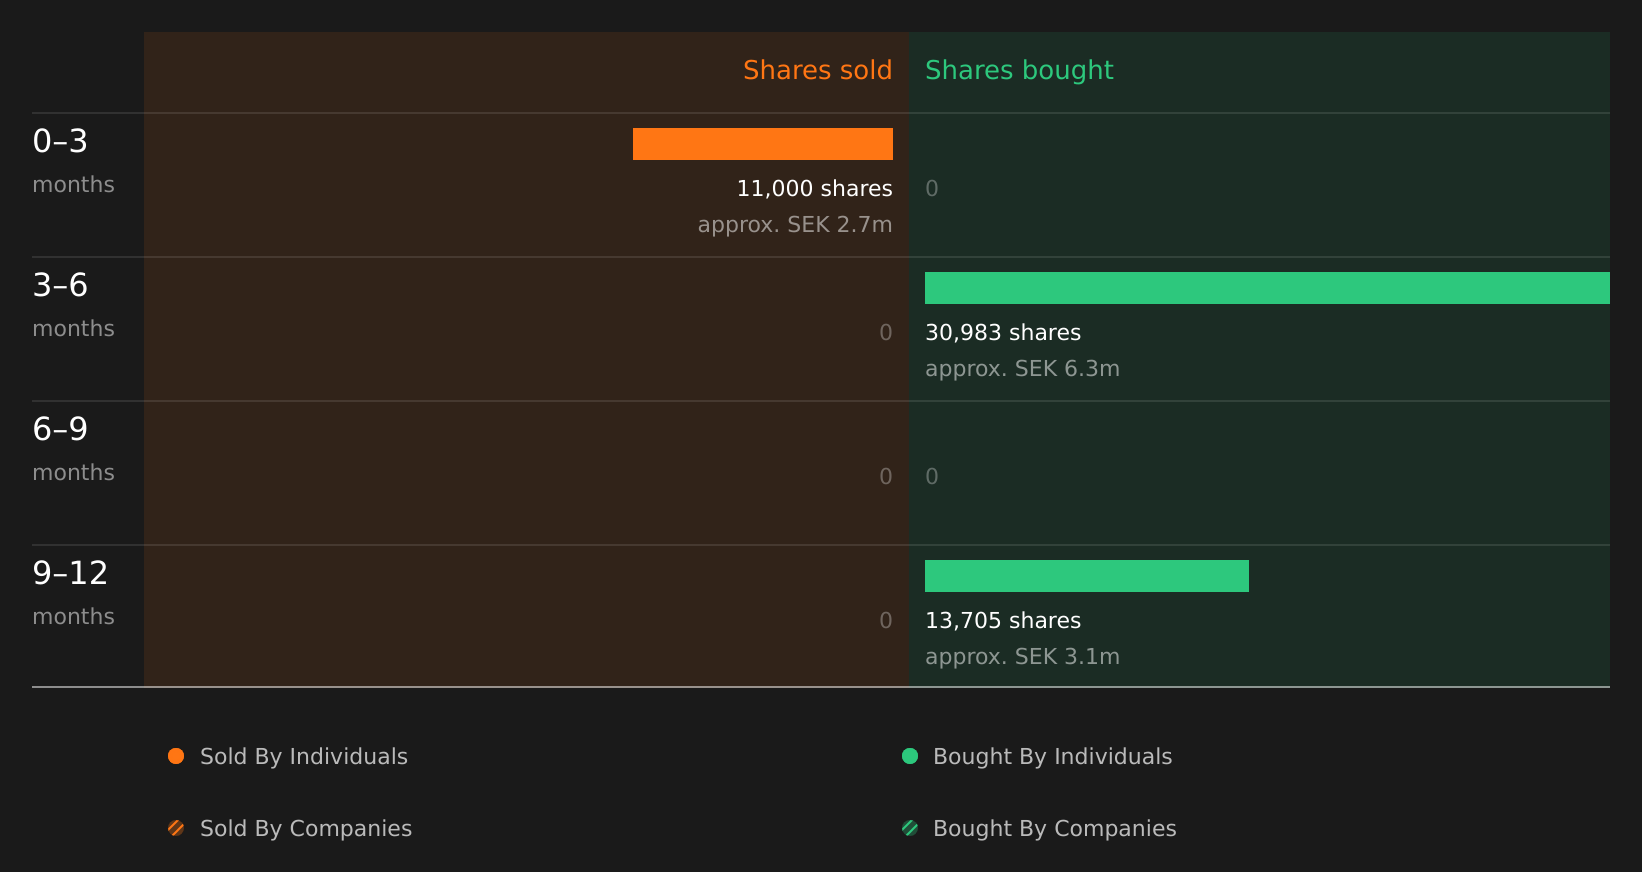Click the zero bought value in 0–3 months row
Screen dimensions: 1642x872
click(932, 188)
